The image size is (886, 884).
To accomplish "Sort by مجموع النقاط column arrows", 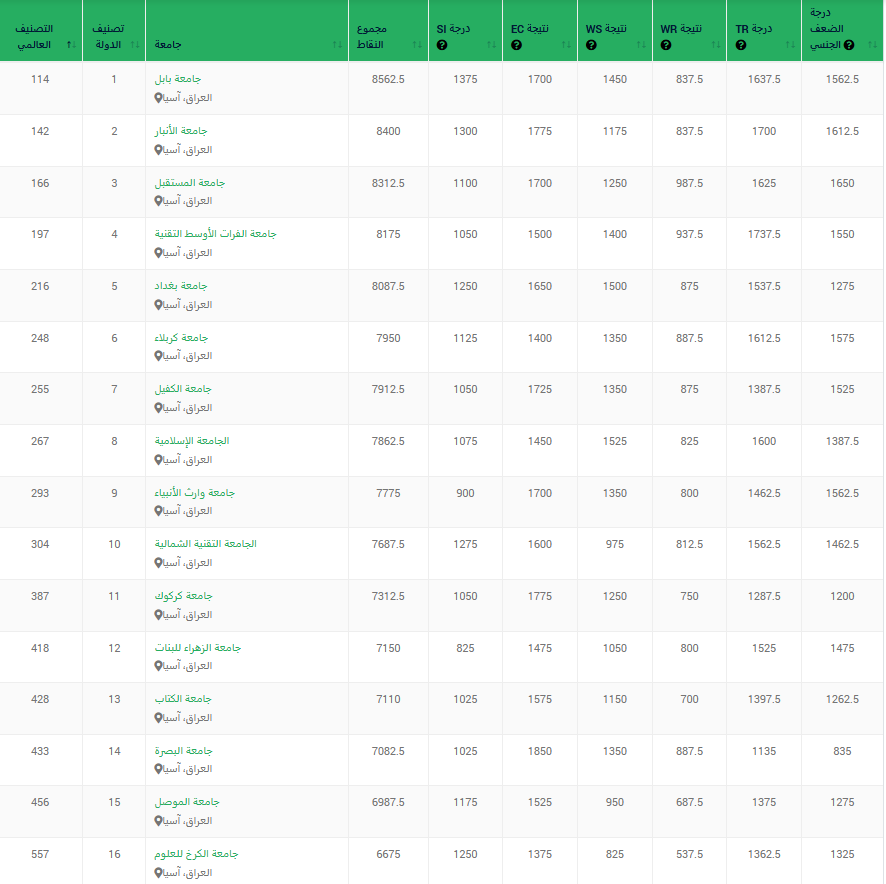I will pyautogui.click(x=416, y=45).
